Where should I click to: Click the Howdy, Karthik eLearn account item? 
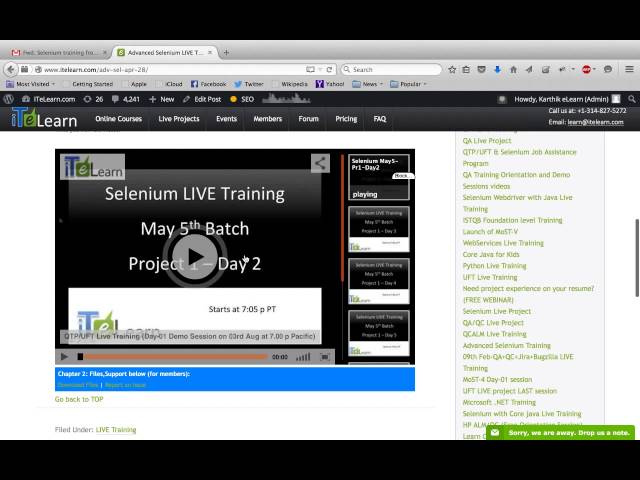[x=567, y=99]
